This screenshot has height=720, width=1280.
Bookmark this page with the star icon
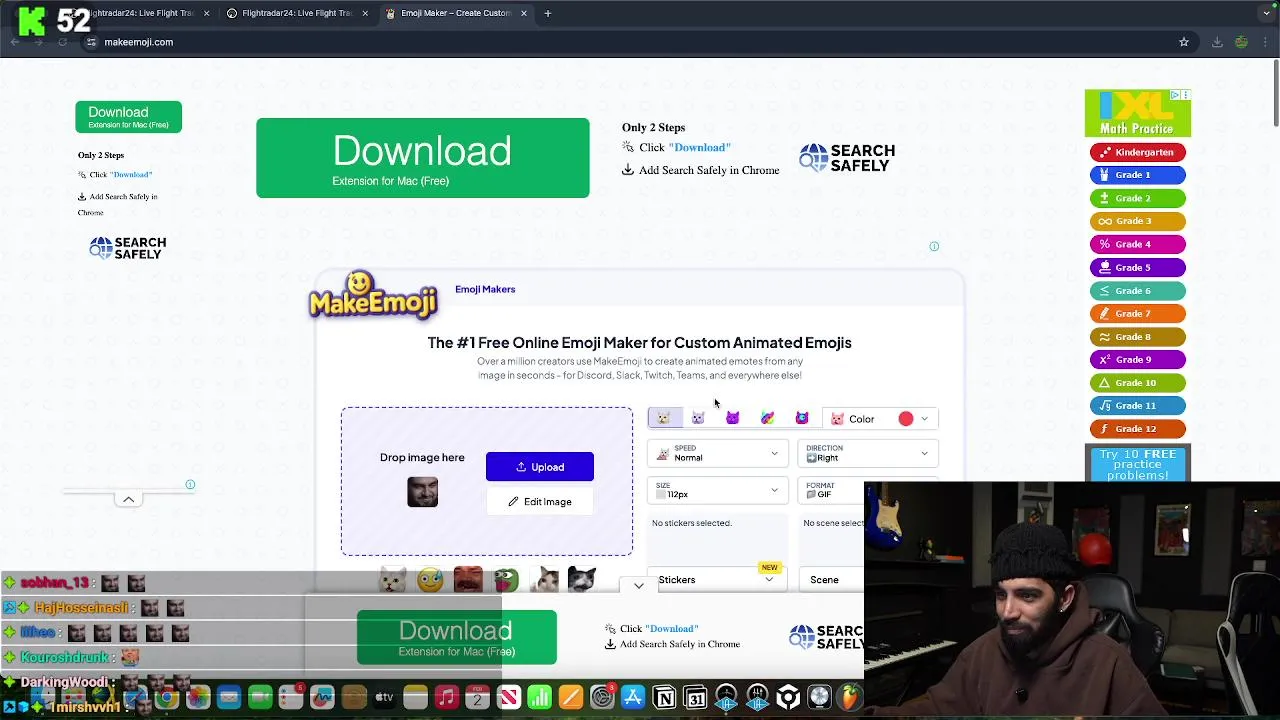tap(1184, 42)
